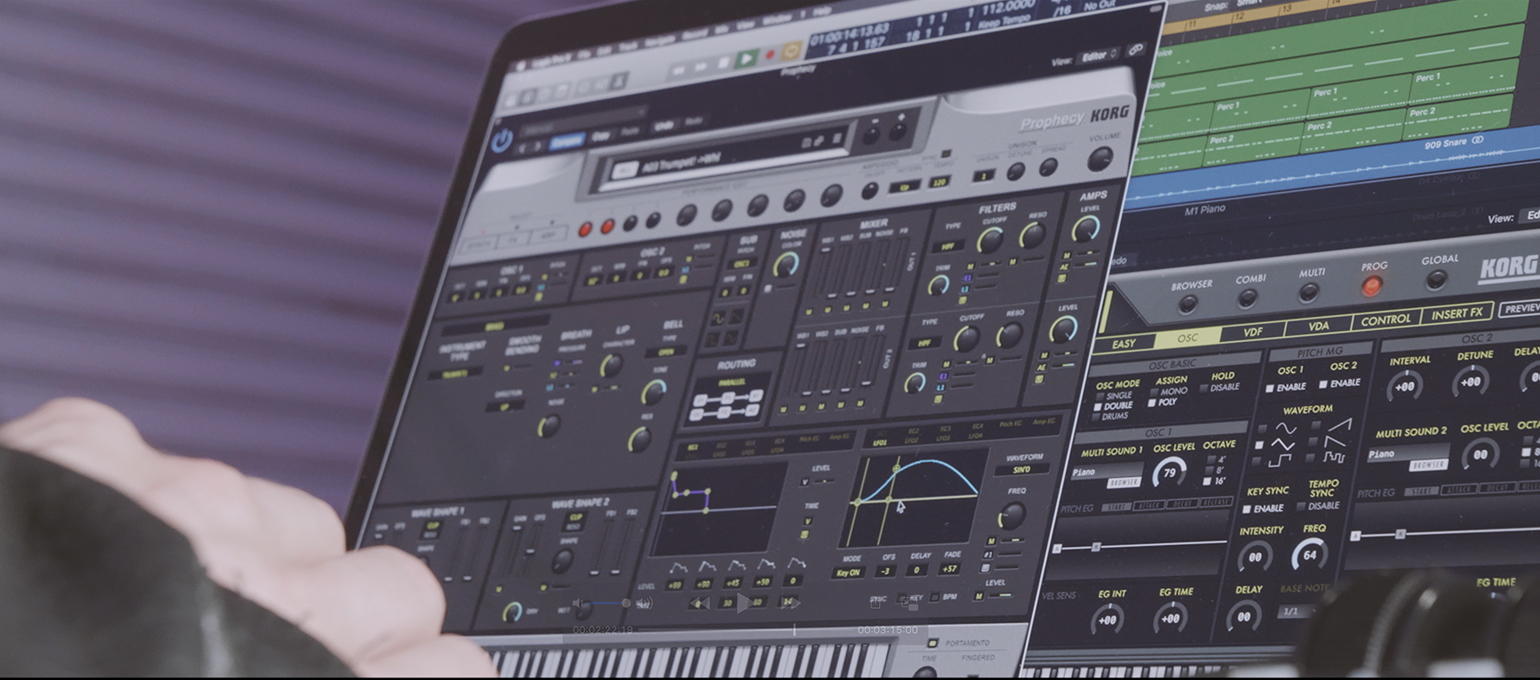The image size is (1540, 680).
Task: Toggle KEY SYNC ENABLE in M1
Action: pos(1263,509)
